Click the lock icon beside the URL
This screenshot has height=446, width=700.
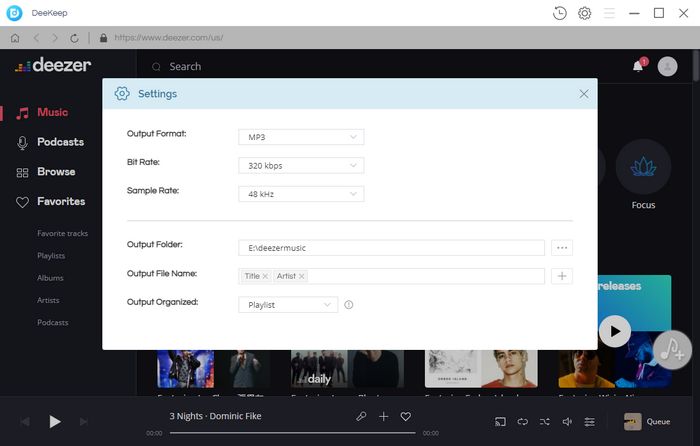click(104, 38)
